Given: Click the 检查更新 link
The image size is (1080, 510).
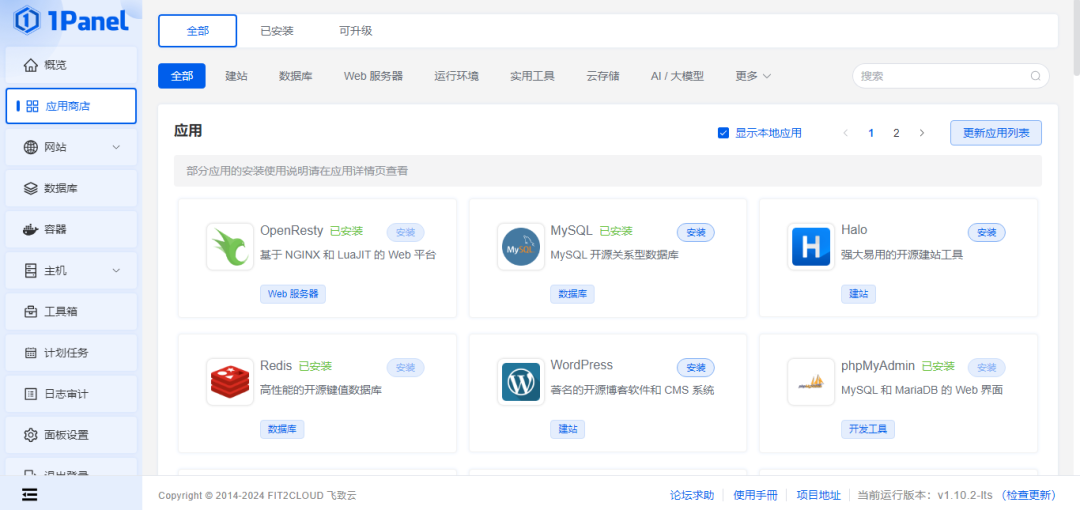Looking at the screenshot, I should tap(1029, 495).
